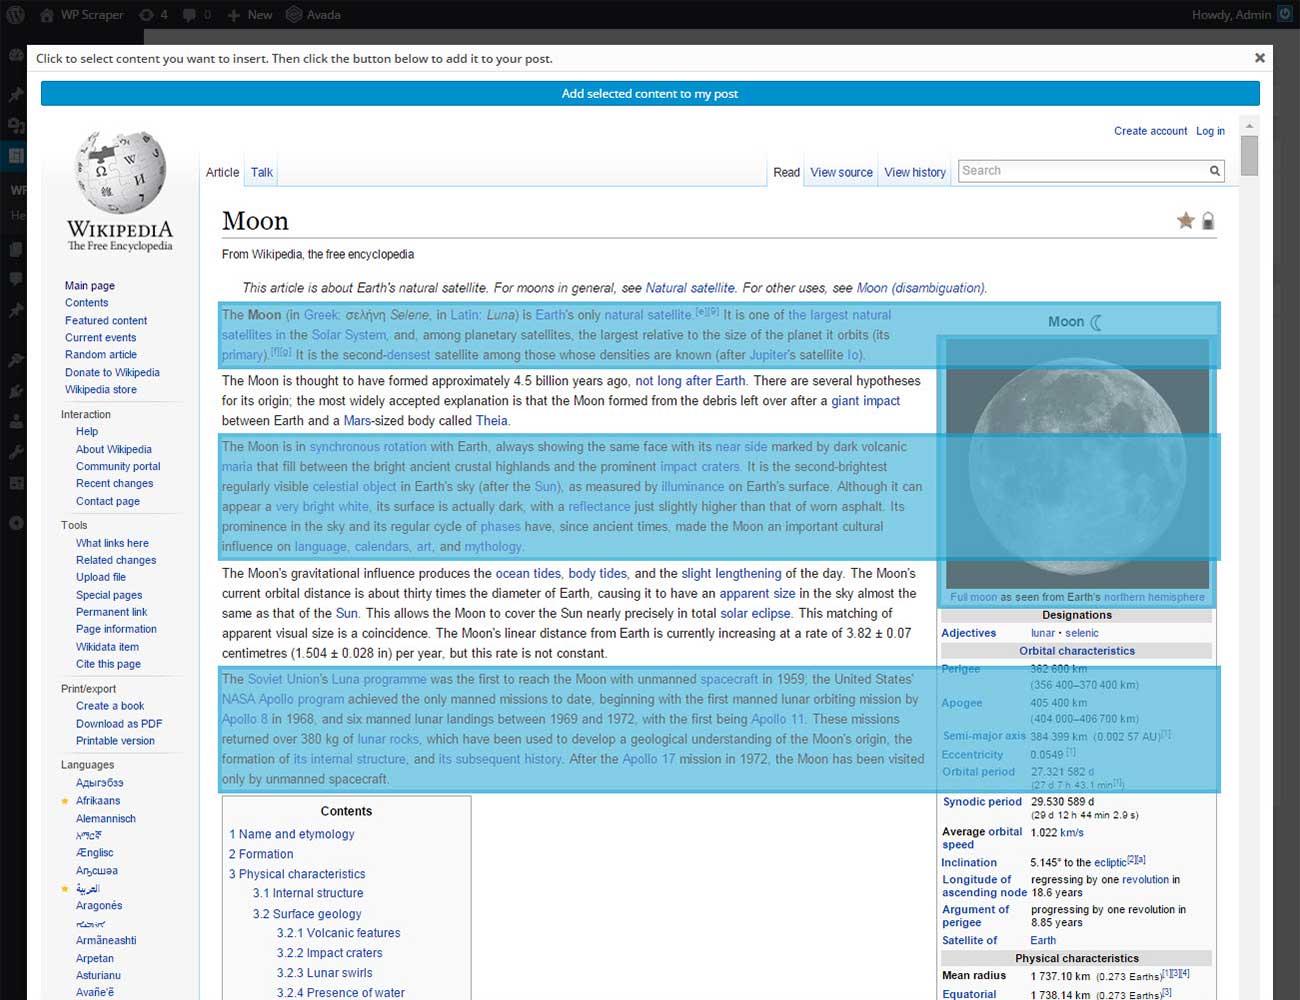Open the Create account link
This screenshot has width=1300, height=1000.
tap(1150, 131)
